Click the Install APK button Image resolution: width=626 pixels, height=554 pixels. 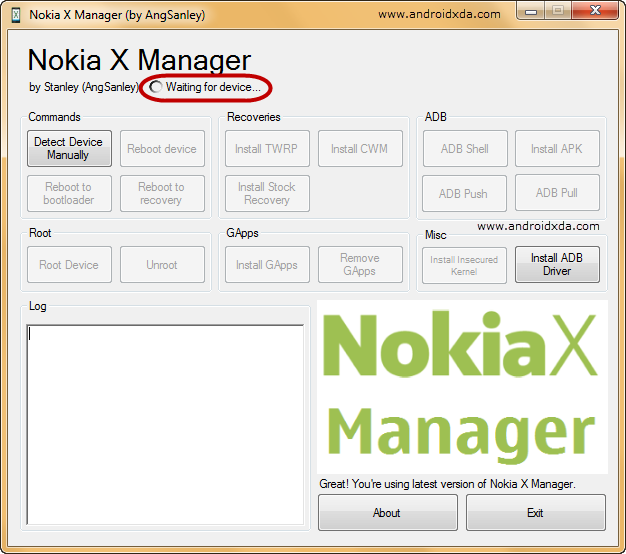pyautogui.click(x=557, y=148)
